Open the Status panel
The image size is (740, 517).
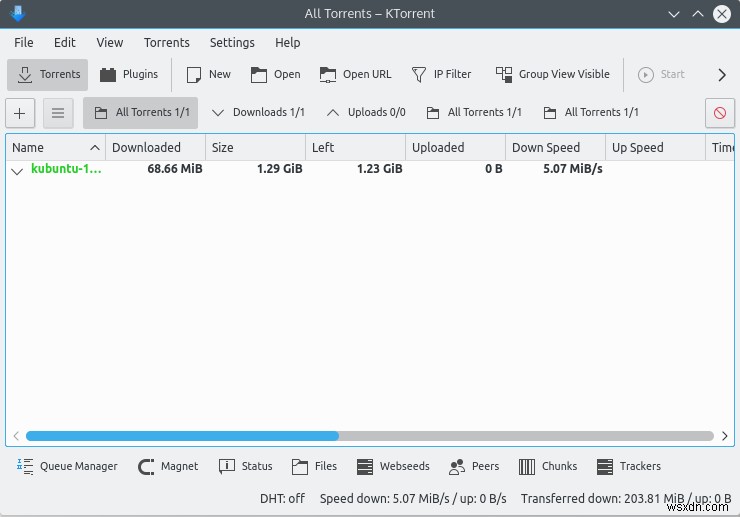[x=245, y=466]
